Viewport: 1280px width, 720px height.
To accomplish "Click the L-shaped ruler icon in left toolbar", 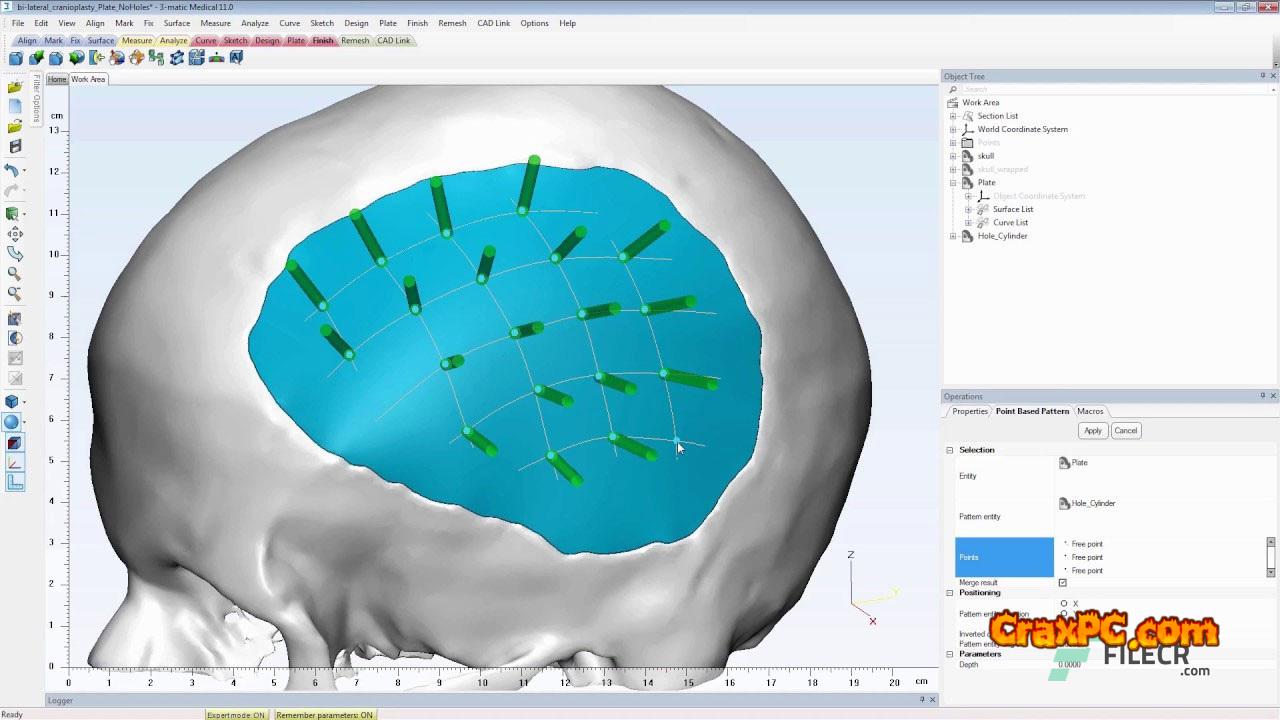I will pyautogui.click(x=15, y=483).
